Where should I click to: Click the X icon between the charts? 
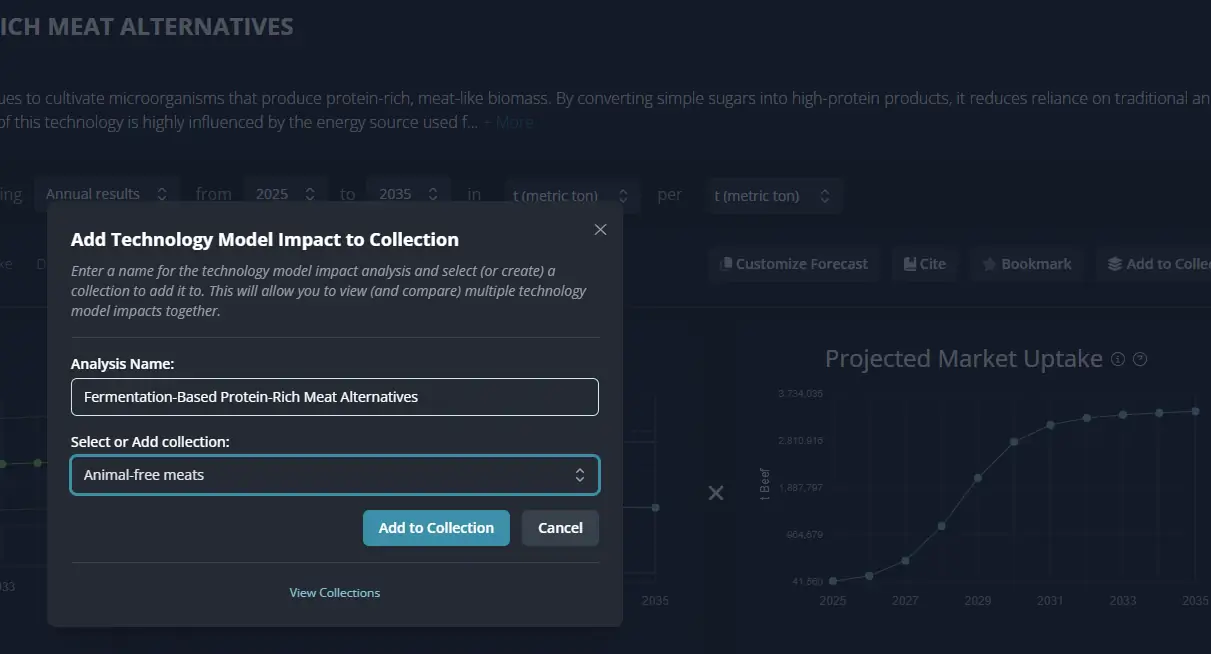tap(716, 493)
